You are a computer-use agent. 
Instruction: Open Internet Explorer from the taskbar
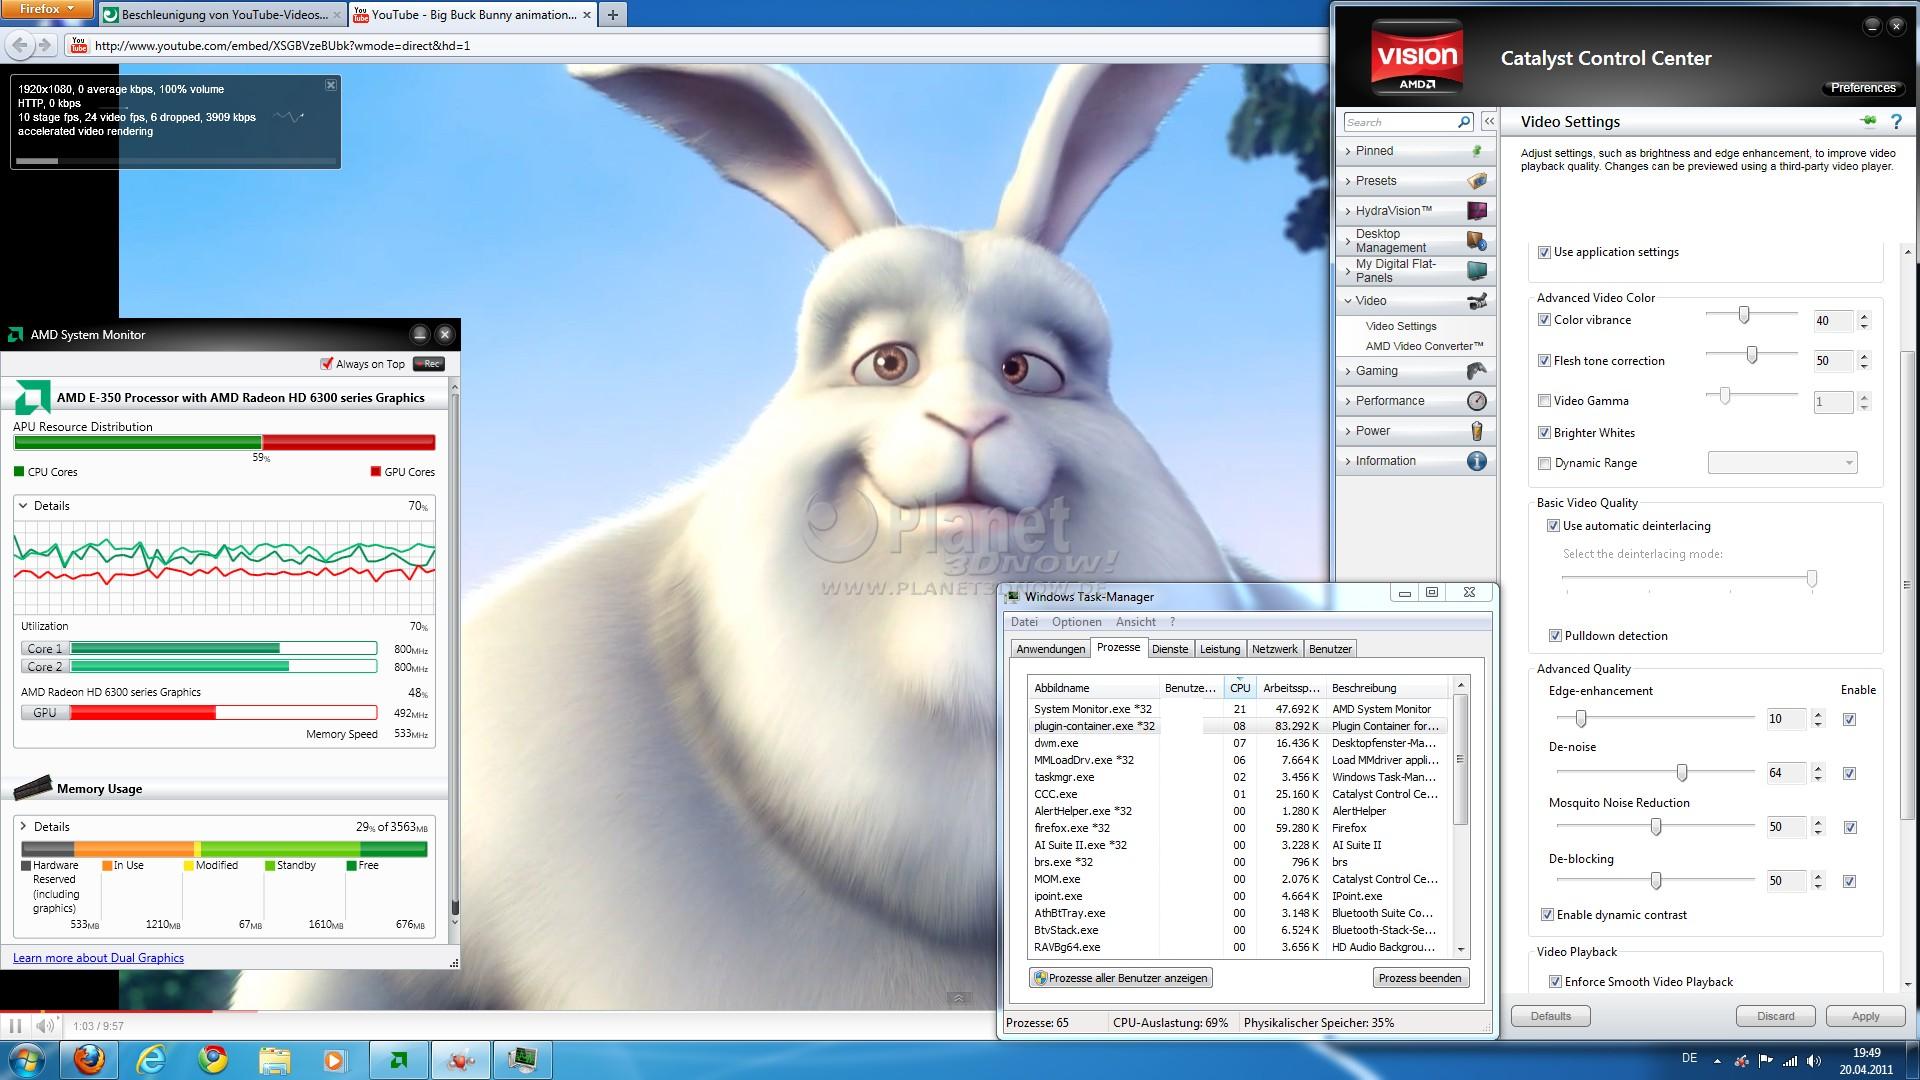pos(151,1060)
